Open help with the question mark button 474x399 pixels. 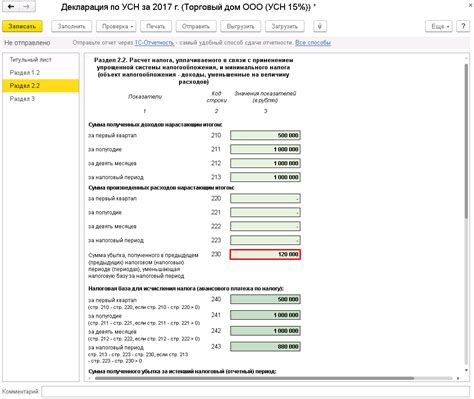point(463,26)
